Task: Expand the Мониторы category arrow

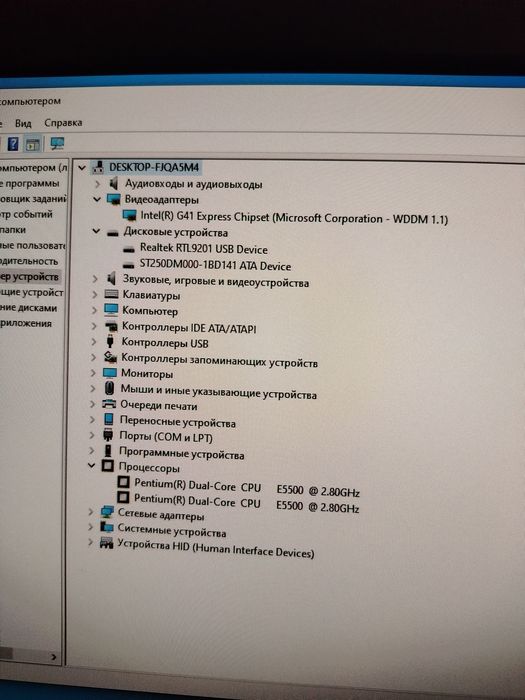Action: pyautogui.click(x=93, y=372)
